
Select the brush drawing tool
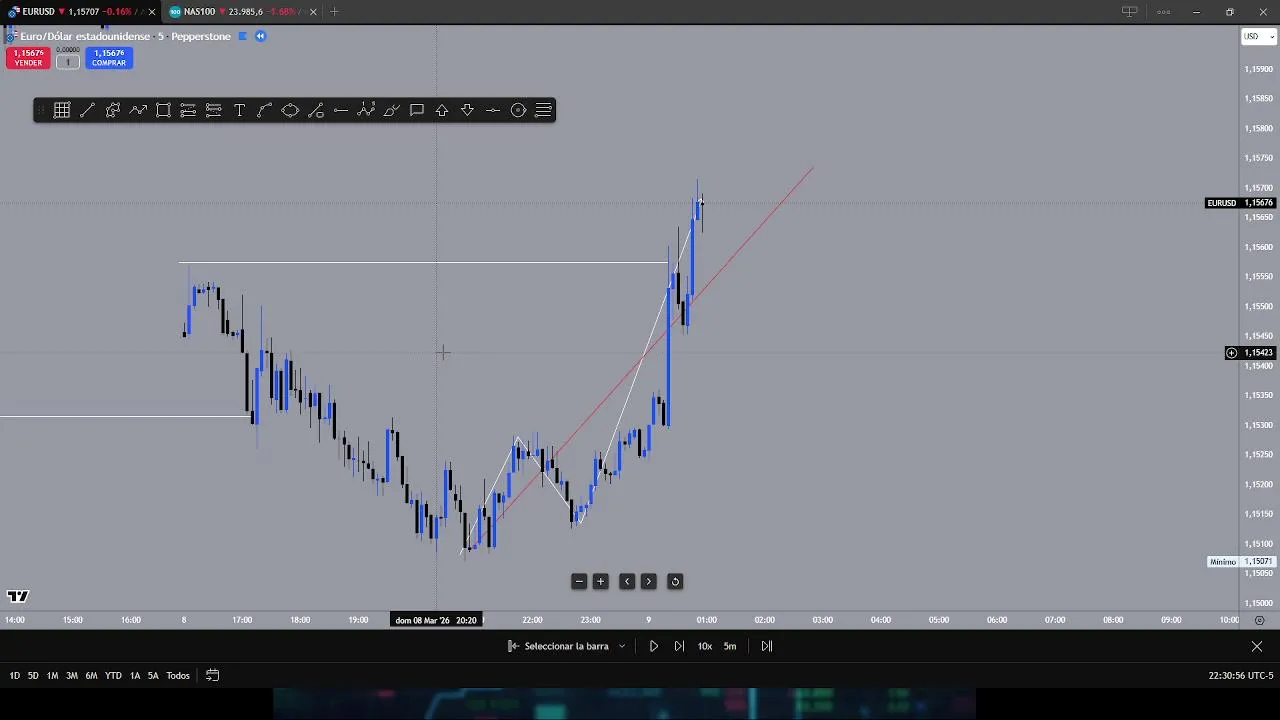[392, 110]
